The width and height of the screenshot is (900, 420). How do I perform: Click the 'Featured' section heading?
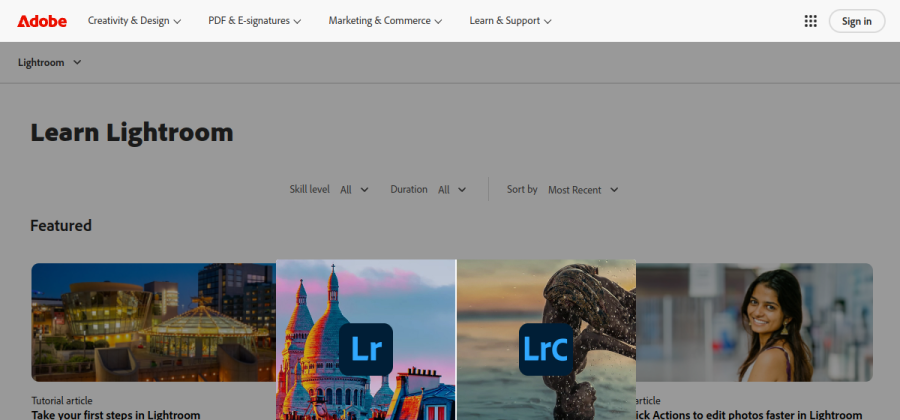[61, 225]
